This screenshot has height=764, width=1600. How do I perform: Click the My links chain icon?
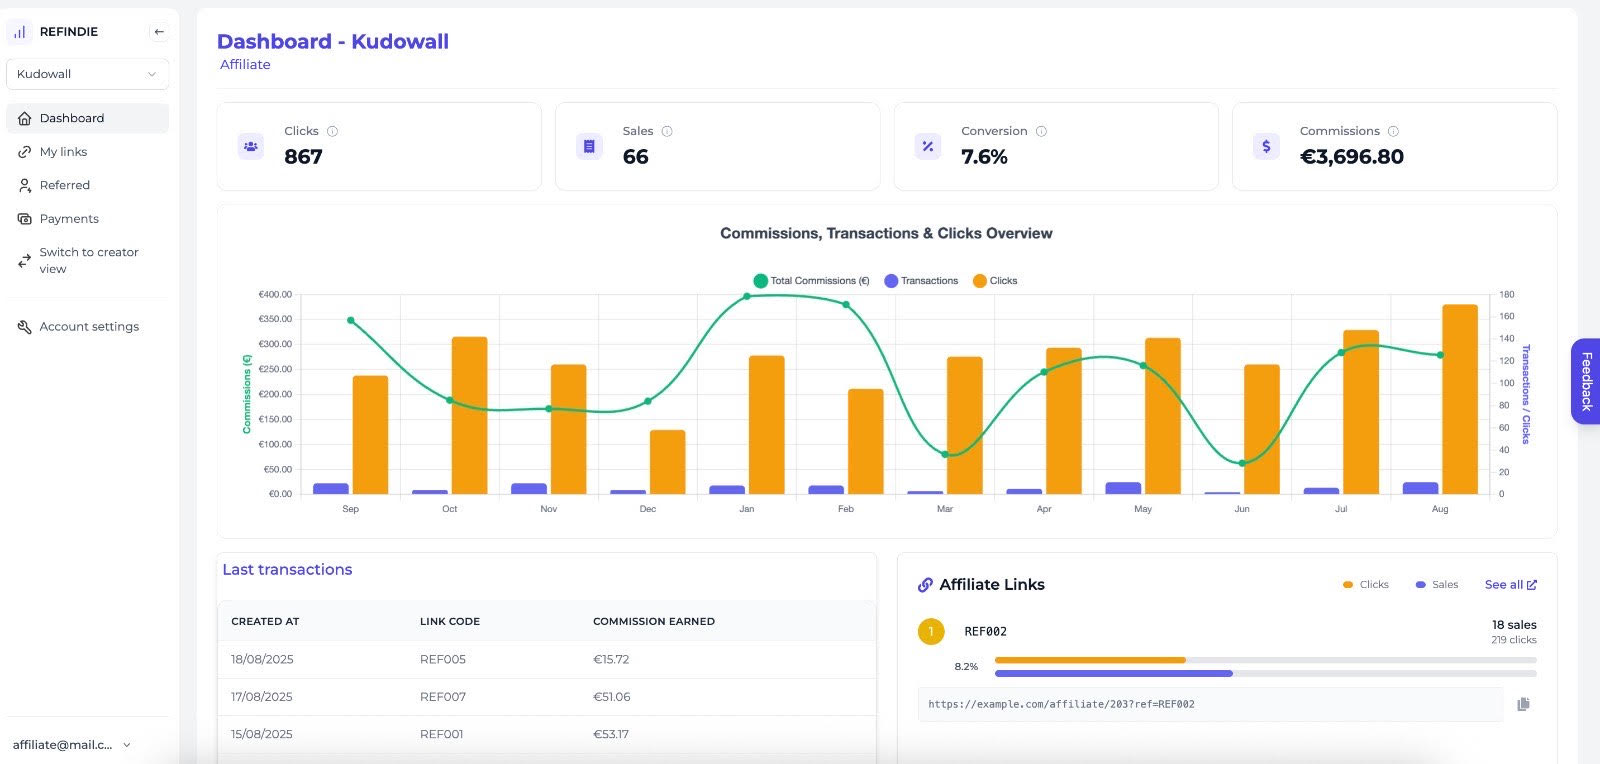pyautogui.click(x=25, y=152)
